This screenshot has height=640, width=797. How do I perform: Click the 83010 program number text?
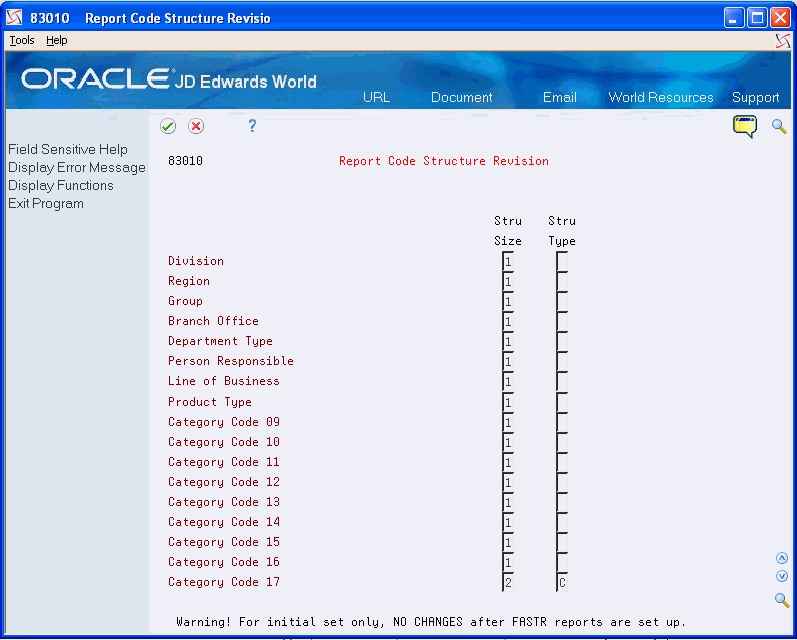coord(185,161)
